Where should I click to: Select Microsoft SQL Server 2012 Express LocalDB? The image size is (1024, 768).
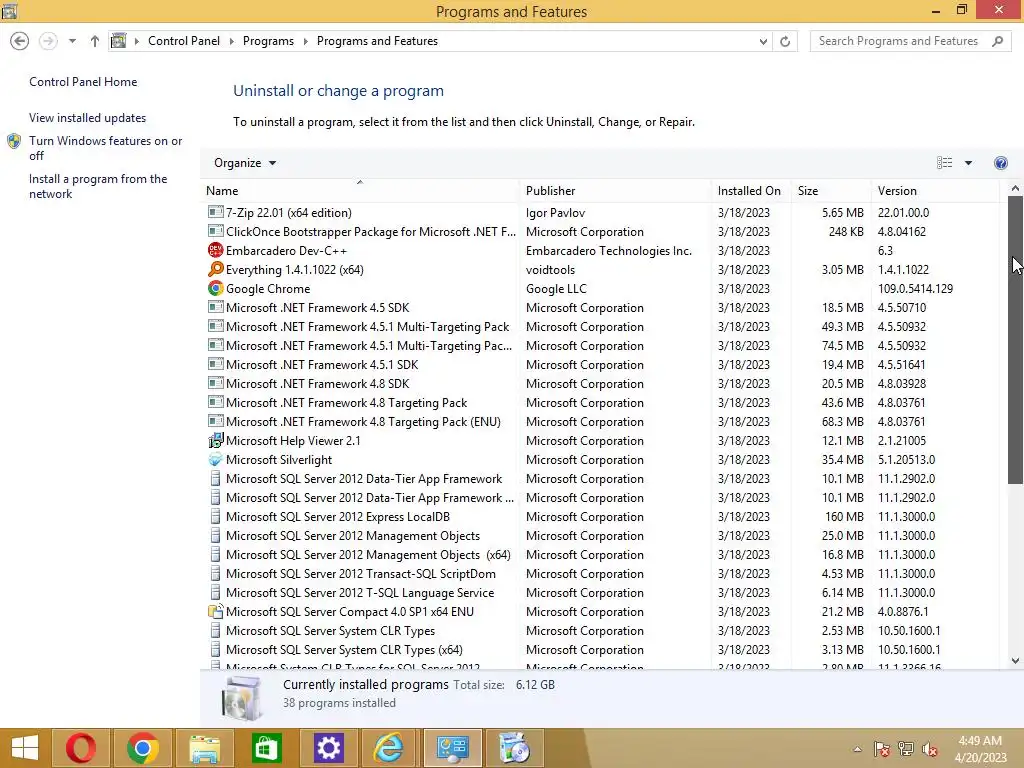pyautogui.click(x=600, y=516)
